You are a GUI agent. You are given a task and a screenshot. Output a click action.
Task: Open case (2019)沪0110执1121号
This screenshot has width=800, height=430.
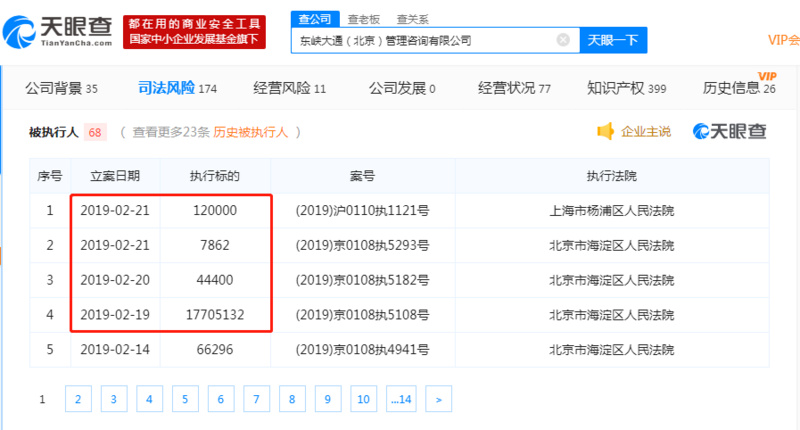(x=362, y=211)
